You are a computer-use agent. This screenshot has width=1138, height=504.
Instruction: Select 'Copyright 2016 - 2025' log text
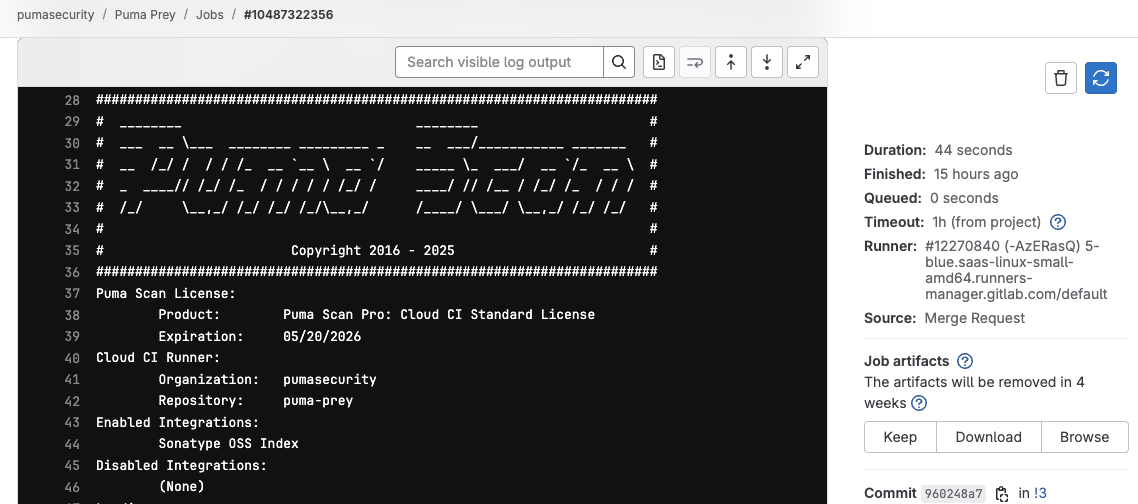pos(372,251)
